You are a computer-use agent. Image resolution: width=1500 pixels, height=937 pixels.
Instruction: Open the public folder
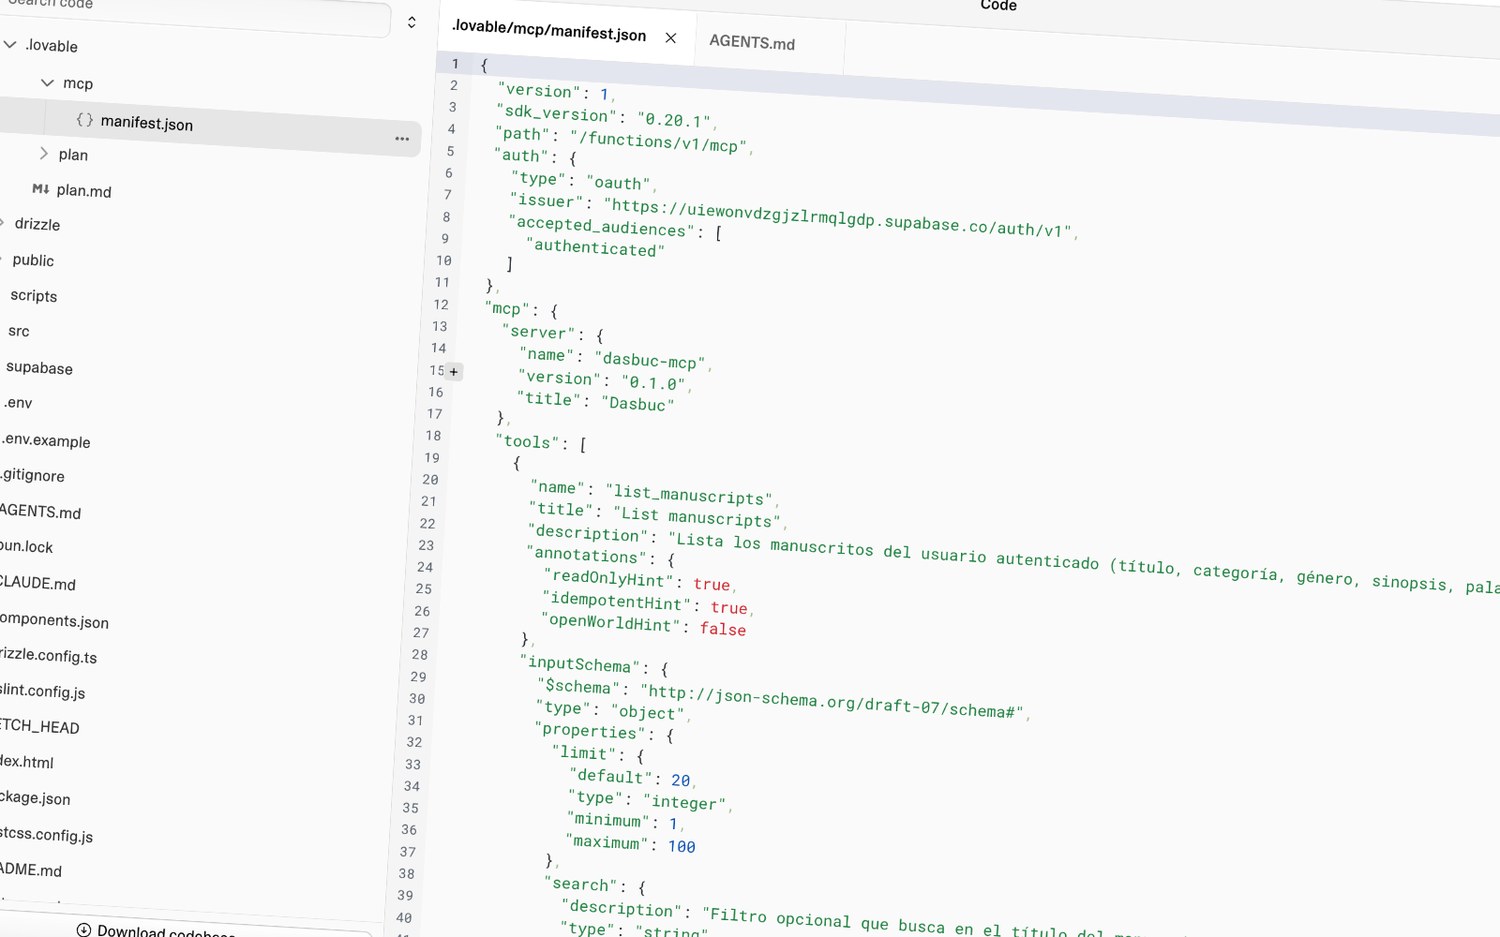33,260
